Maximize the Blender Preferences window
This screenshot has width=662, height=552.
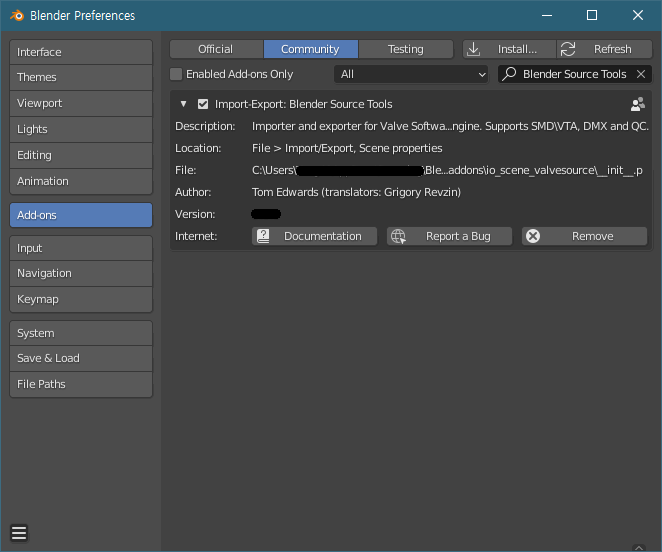coord(592,16)
